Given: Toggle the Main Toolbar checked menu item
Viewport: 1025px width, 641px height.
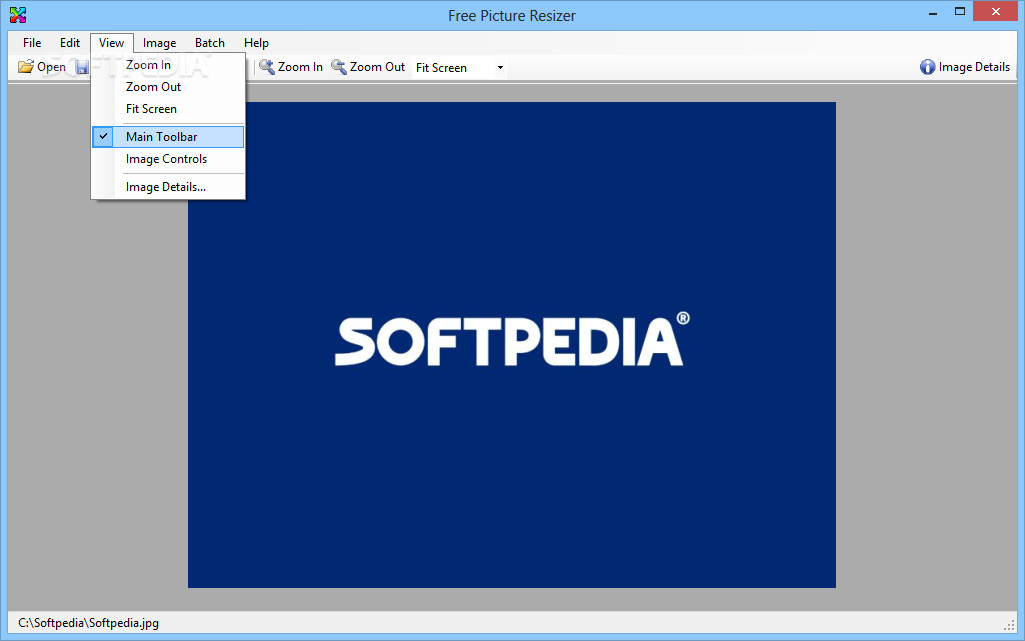Looking at the screenshot, I should [x=168, y=137].
